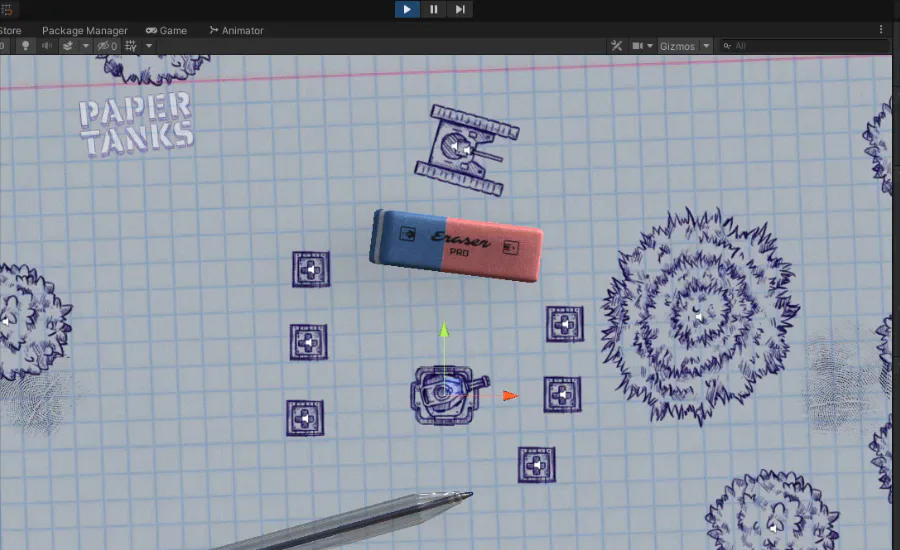Open the Gizmos dropdown arrow
Viewport: 900px width, 550px height.
tap(706, 46)
